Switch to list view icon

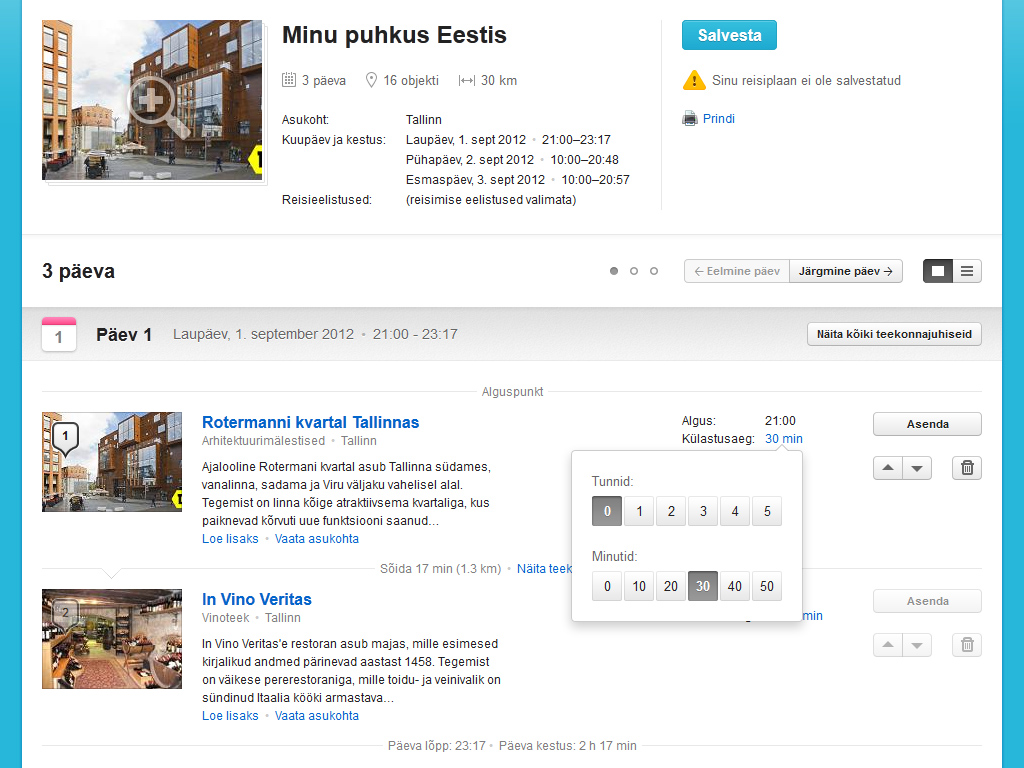pyautogui.click(x=967, y=271)
